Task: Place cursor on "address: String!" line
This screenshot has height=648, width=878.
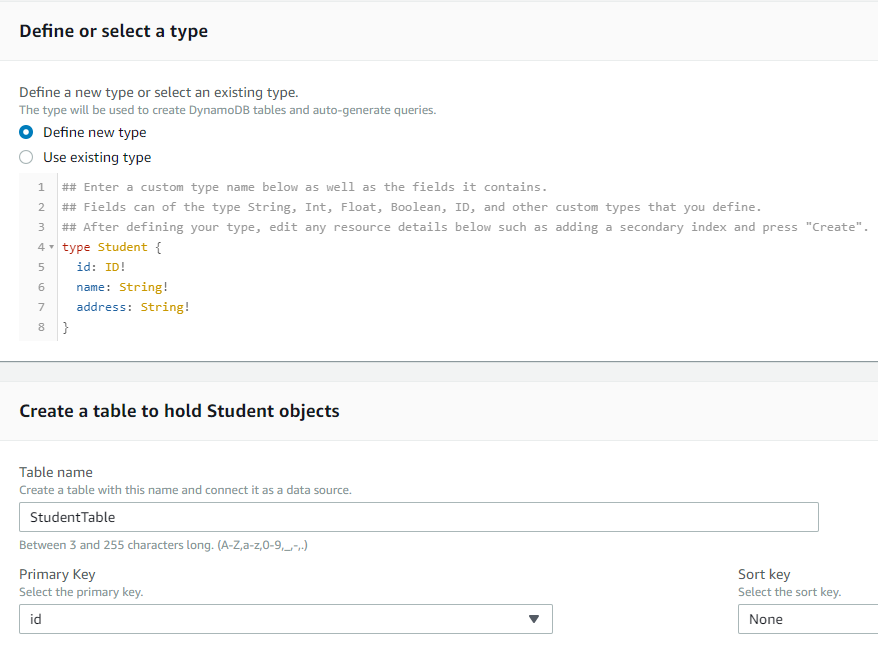Action: click(x=132, y=307)
